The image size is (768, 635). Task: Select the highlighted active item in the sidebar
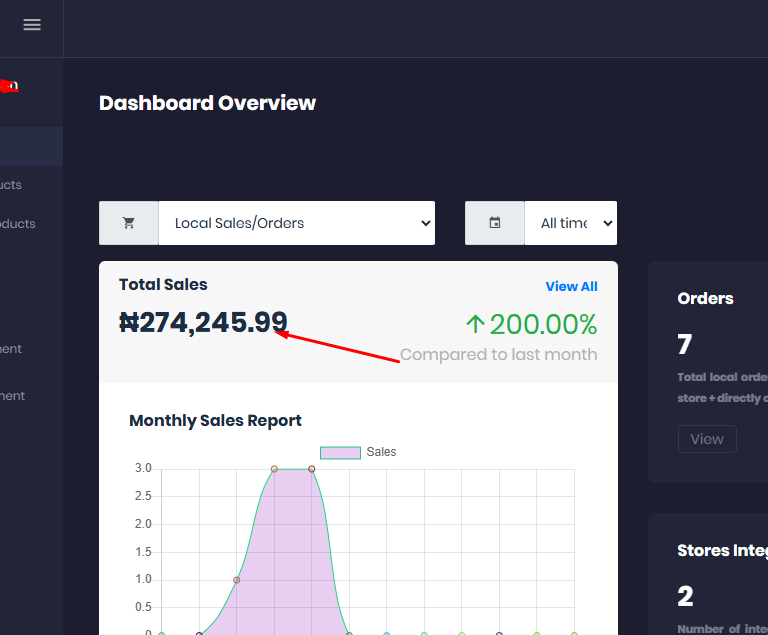click(30, 147)
